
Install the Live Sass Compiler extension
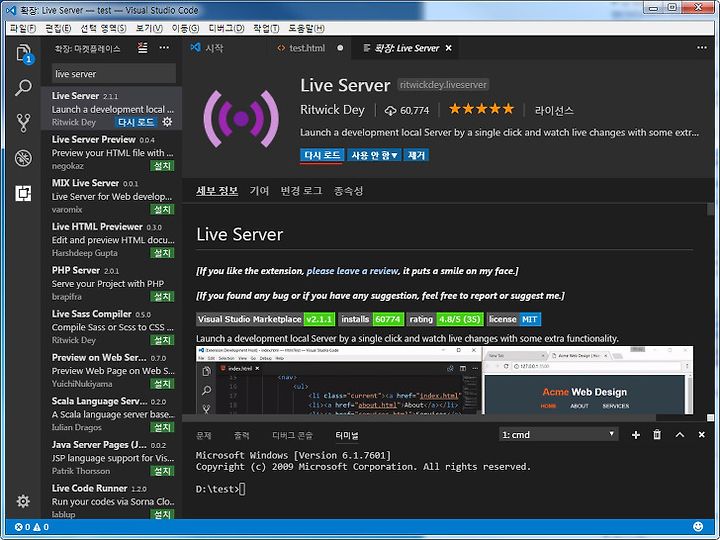coord(162,340)
